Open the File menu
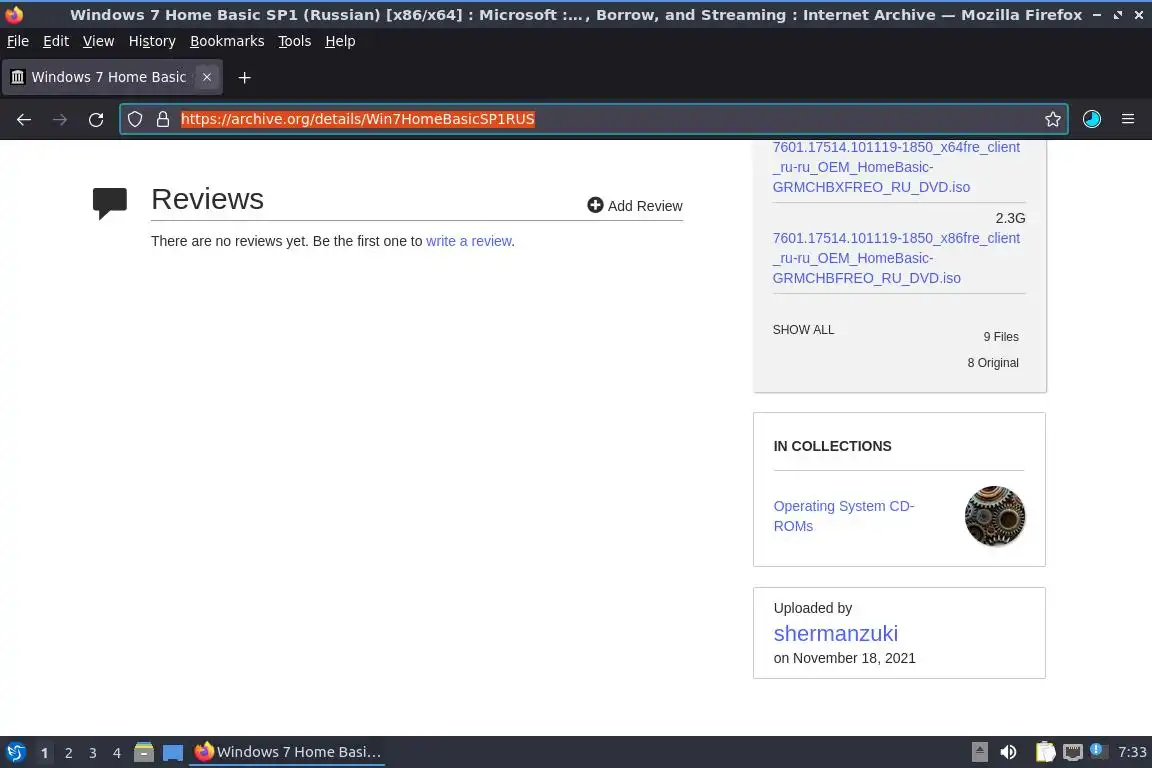 point(18,41)
